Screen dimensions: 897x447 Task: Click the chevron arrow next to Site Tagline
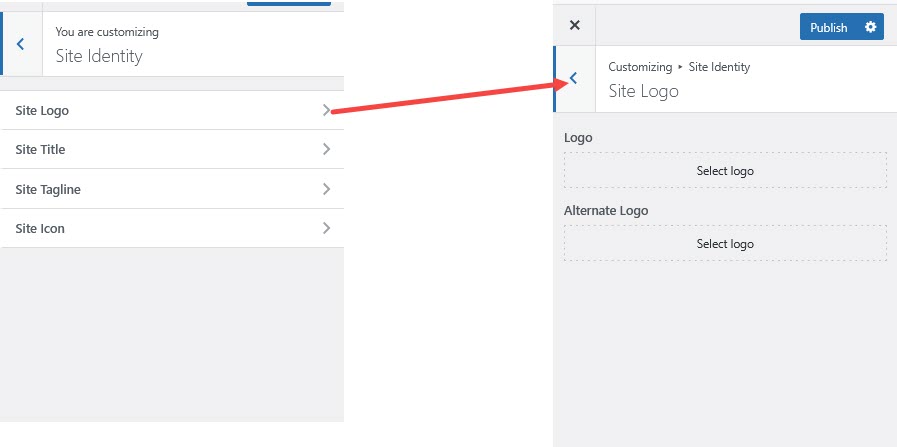[x=326, y=189]
